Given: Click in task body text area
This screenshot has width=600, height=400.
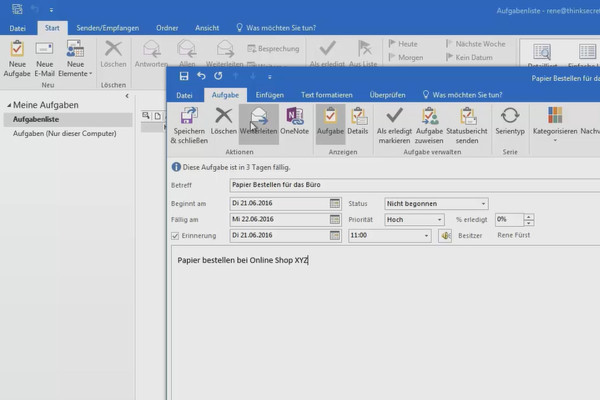Looking at the screenshot, I should (x=386, y=323).
